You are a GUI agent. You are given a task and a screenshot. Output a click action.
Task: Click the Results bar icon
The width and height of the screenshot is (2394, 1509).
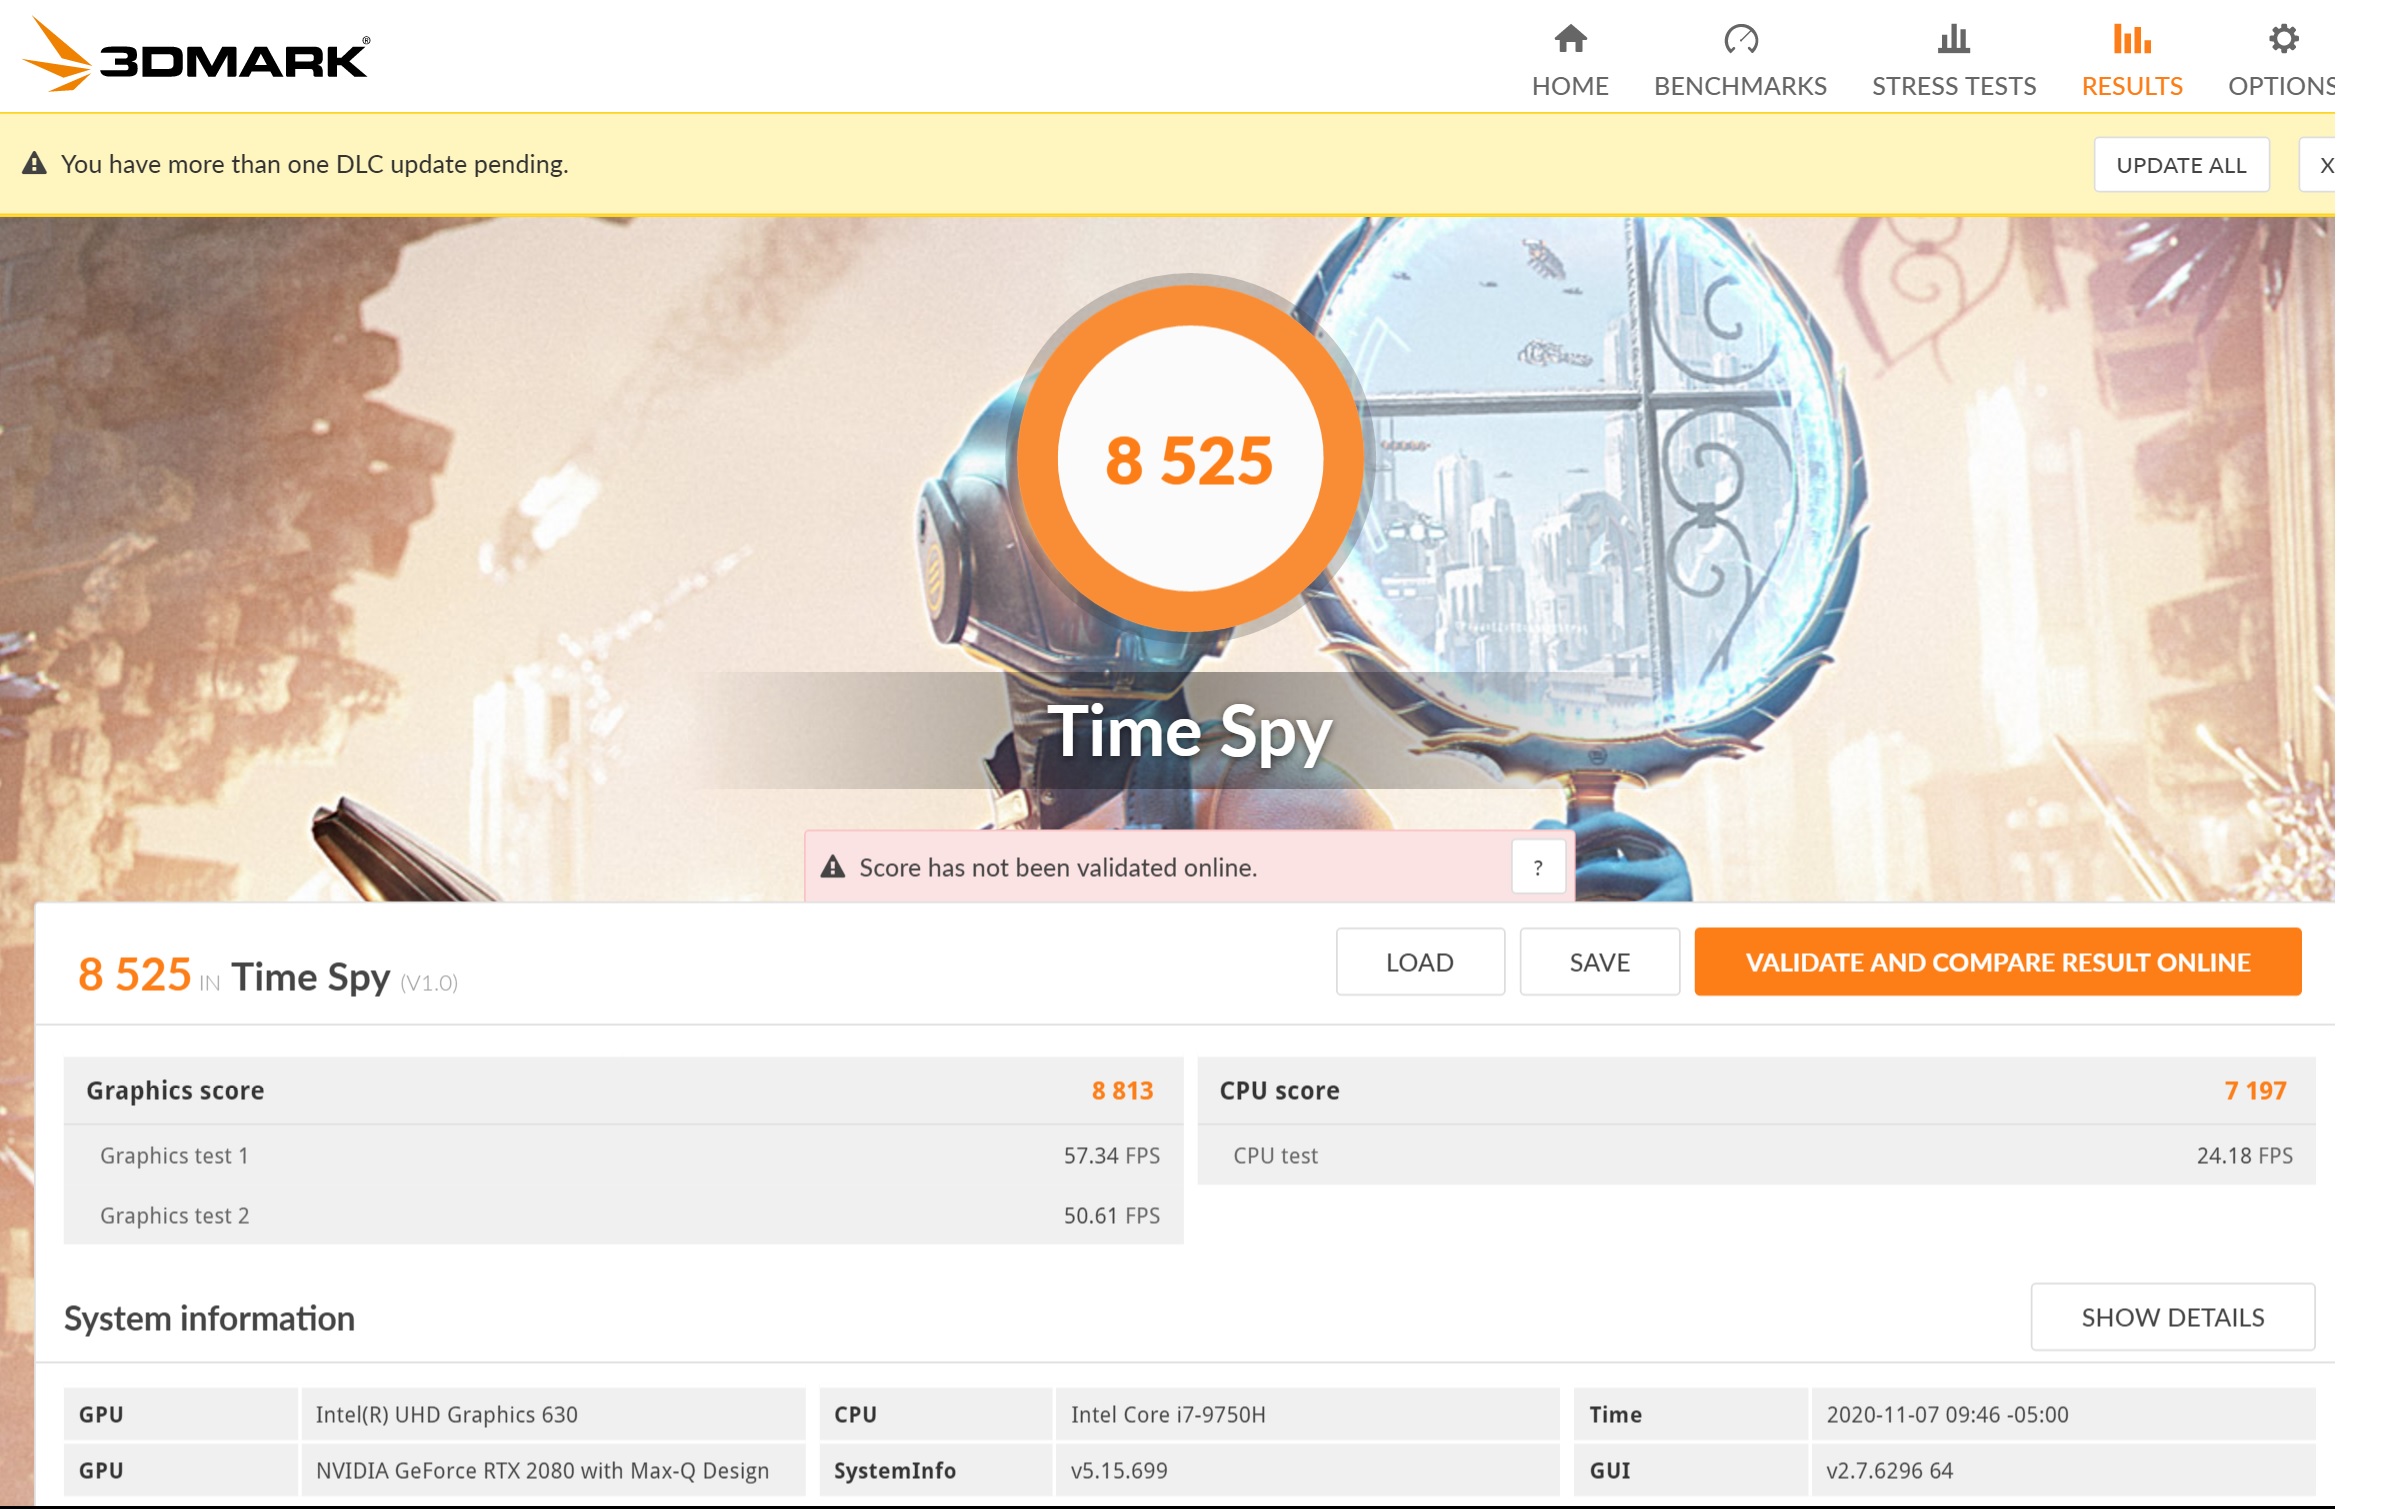(x=2131, y=39)
